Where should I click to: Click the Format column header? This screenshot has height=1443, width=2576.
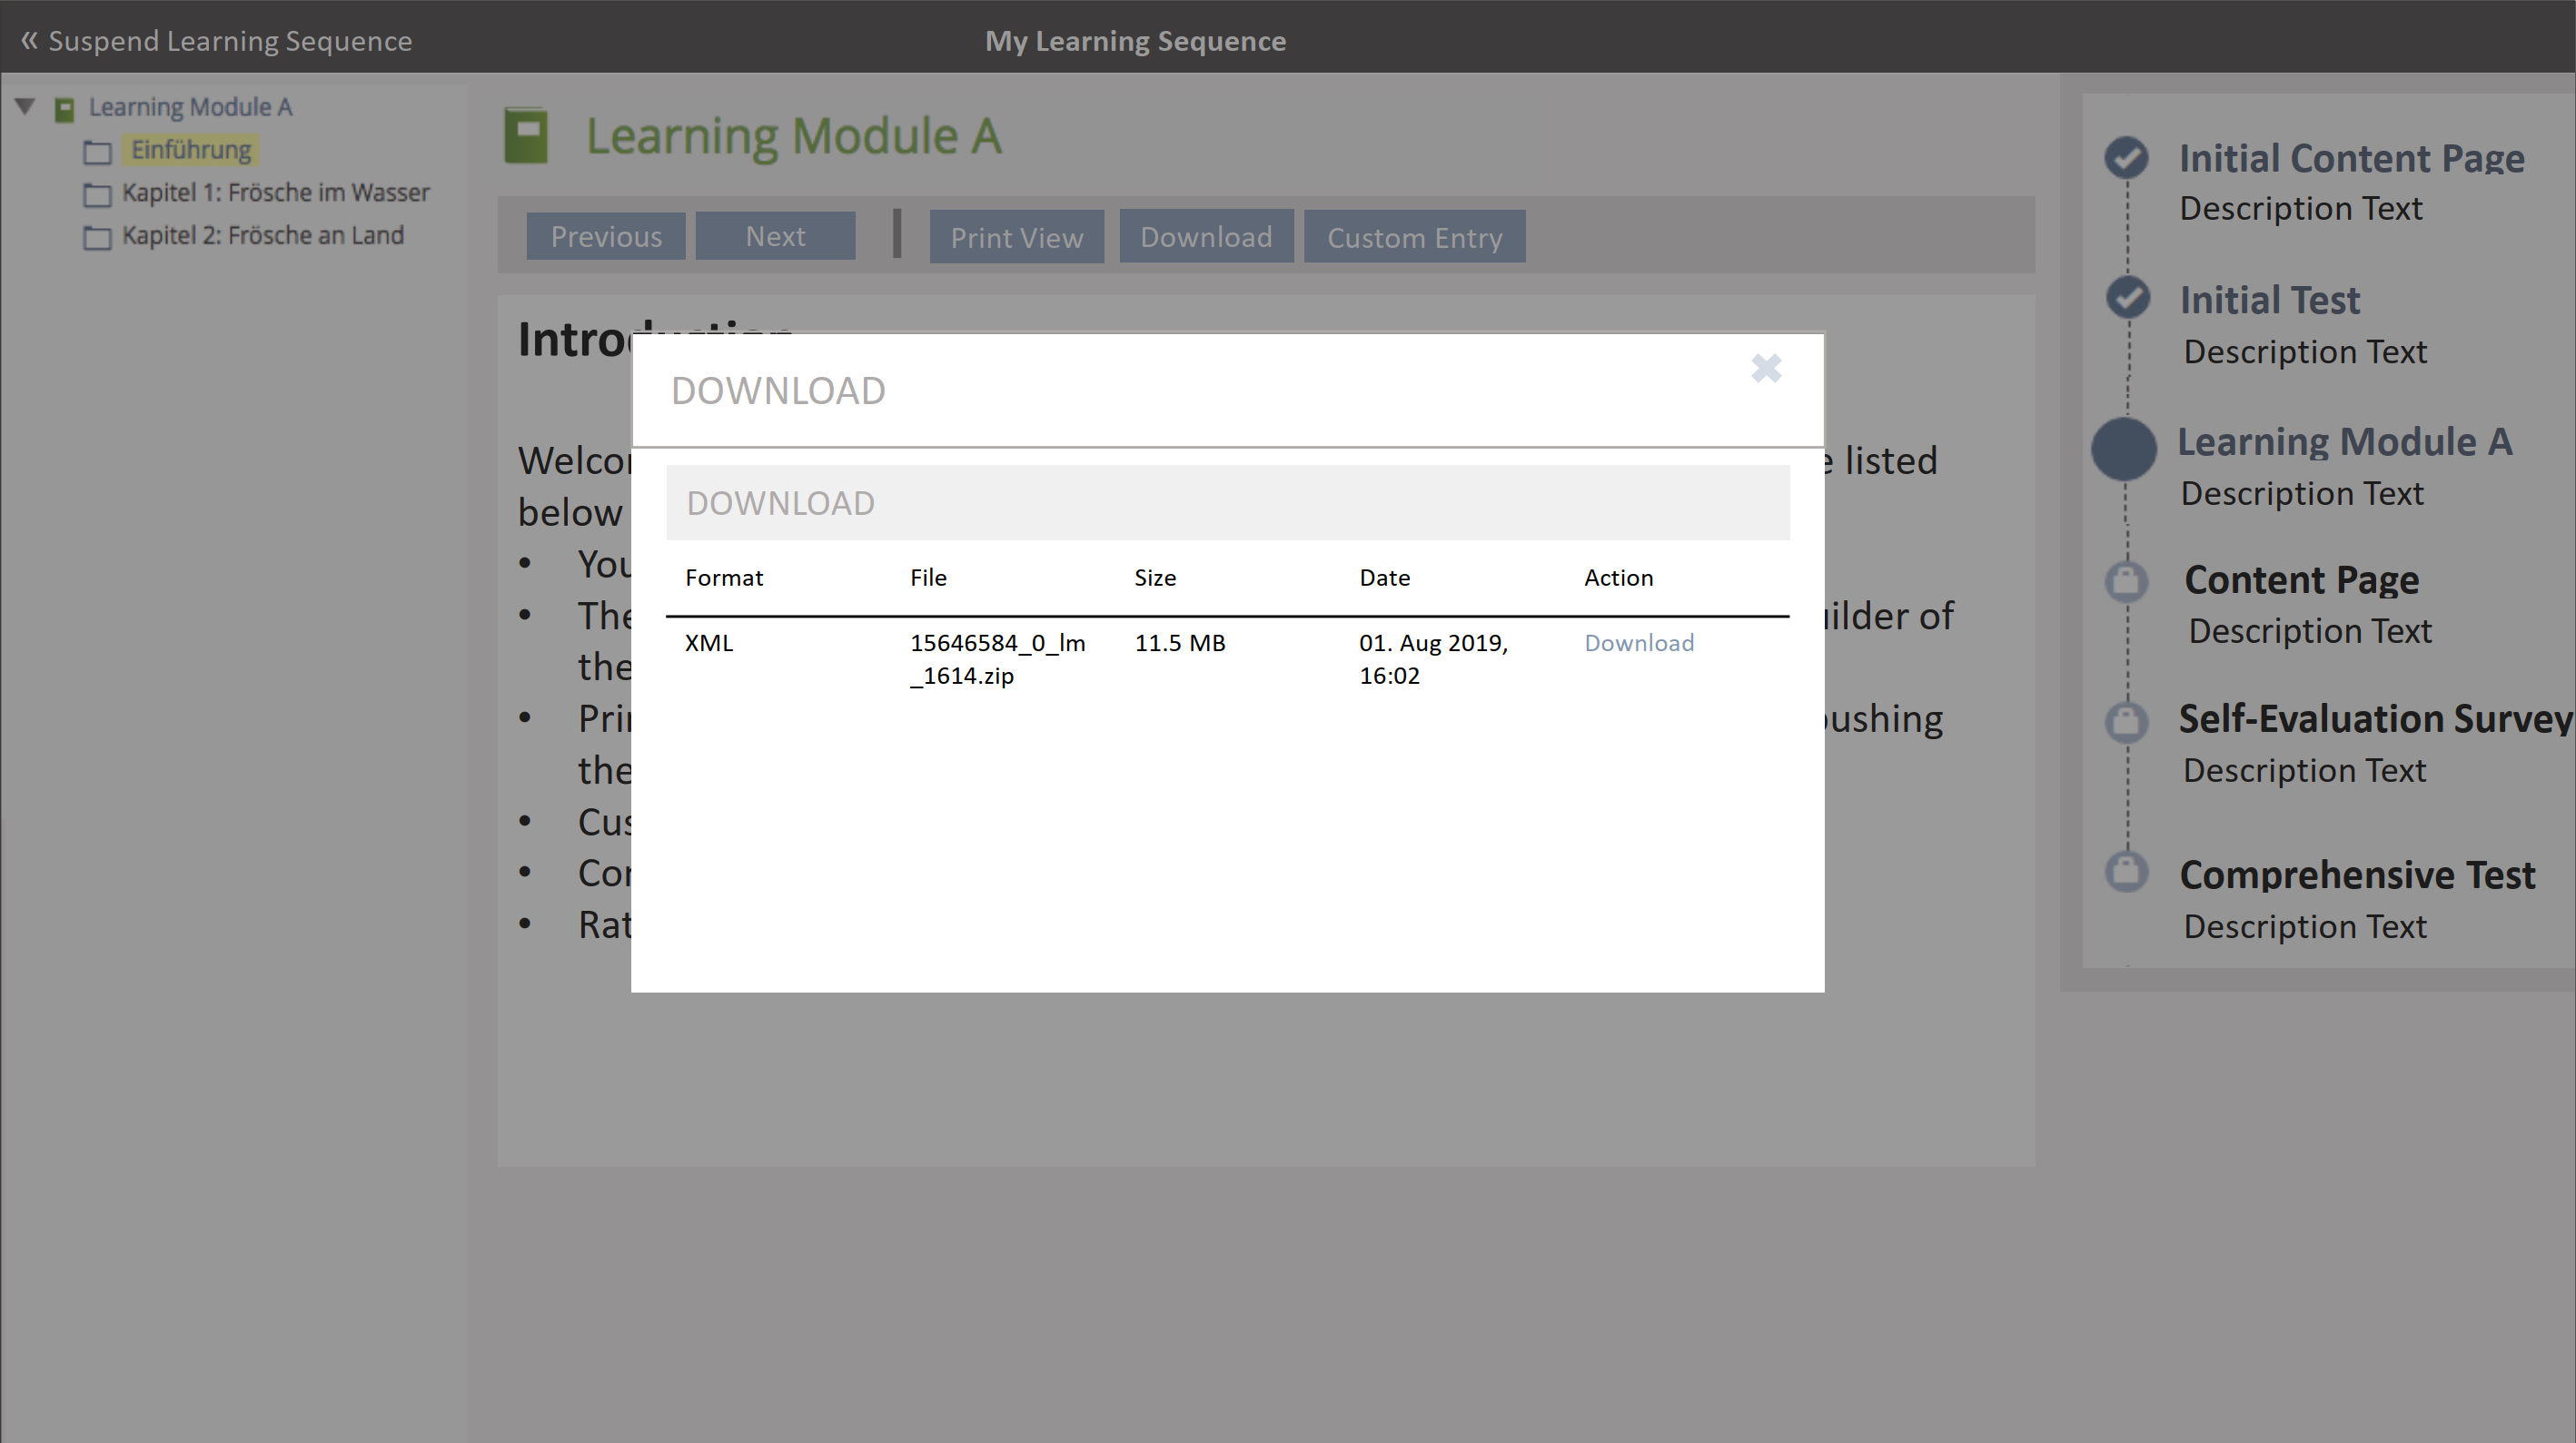coord(724,578)
